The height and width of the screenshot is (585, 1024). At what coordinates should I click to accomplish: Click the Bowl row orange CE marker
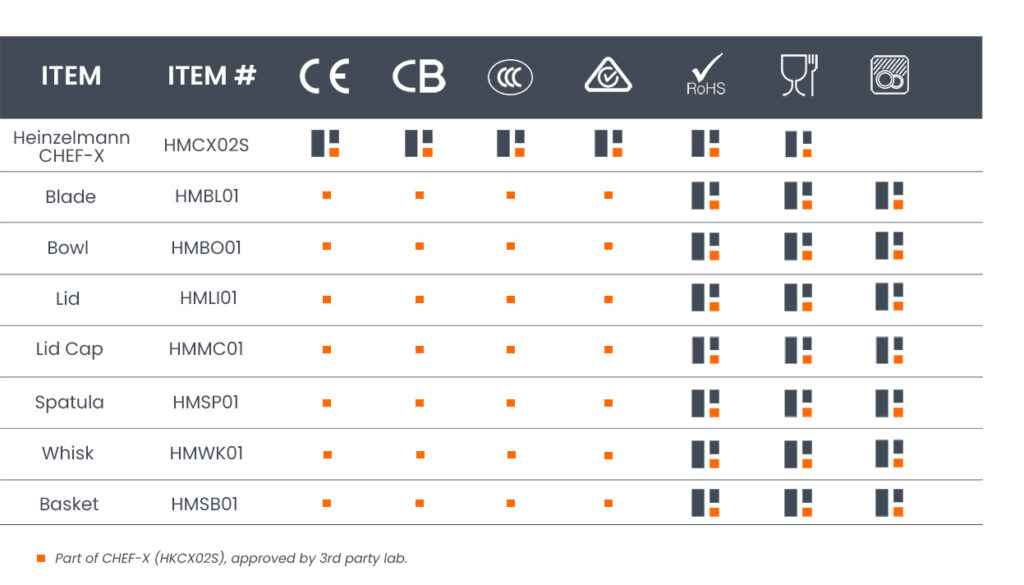(x=326, y=246)
